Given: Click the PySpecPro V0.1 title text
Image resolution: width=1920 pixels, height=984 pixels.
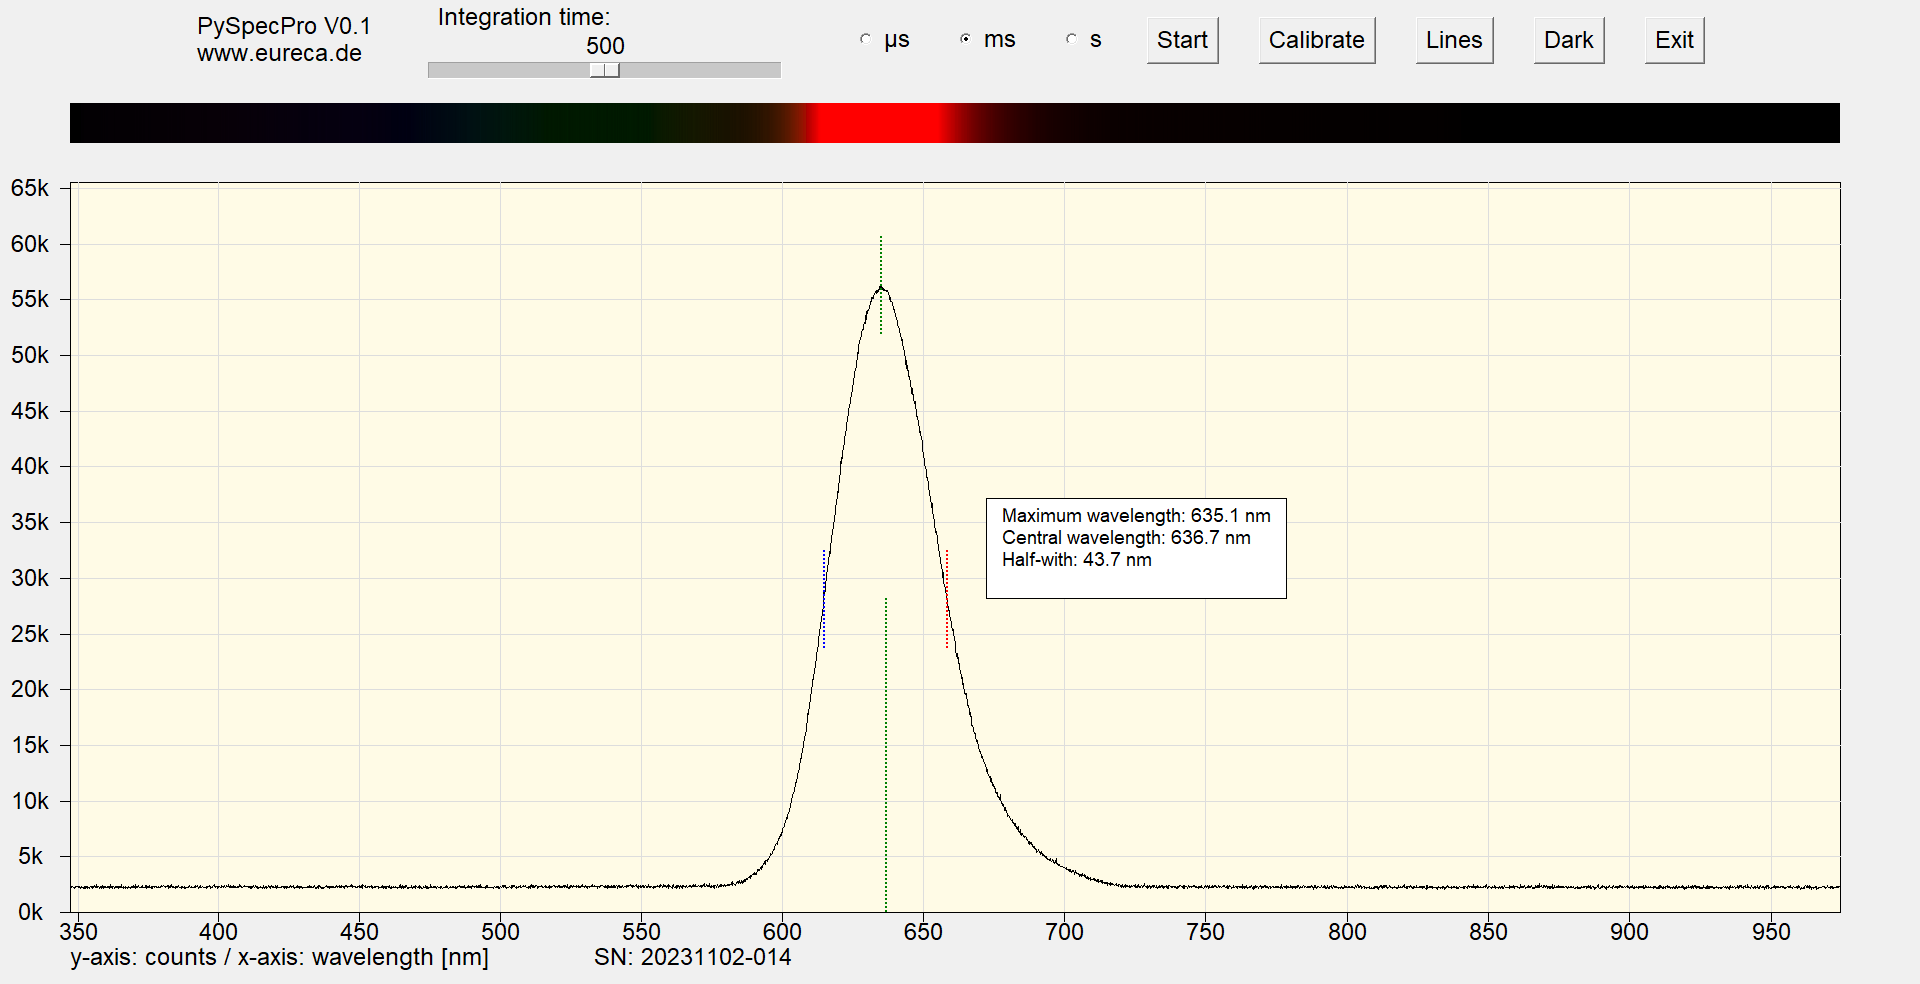Looking at the screenshot, I should click(283, 27).
